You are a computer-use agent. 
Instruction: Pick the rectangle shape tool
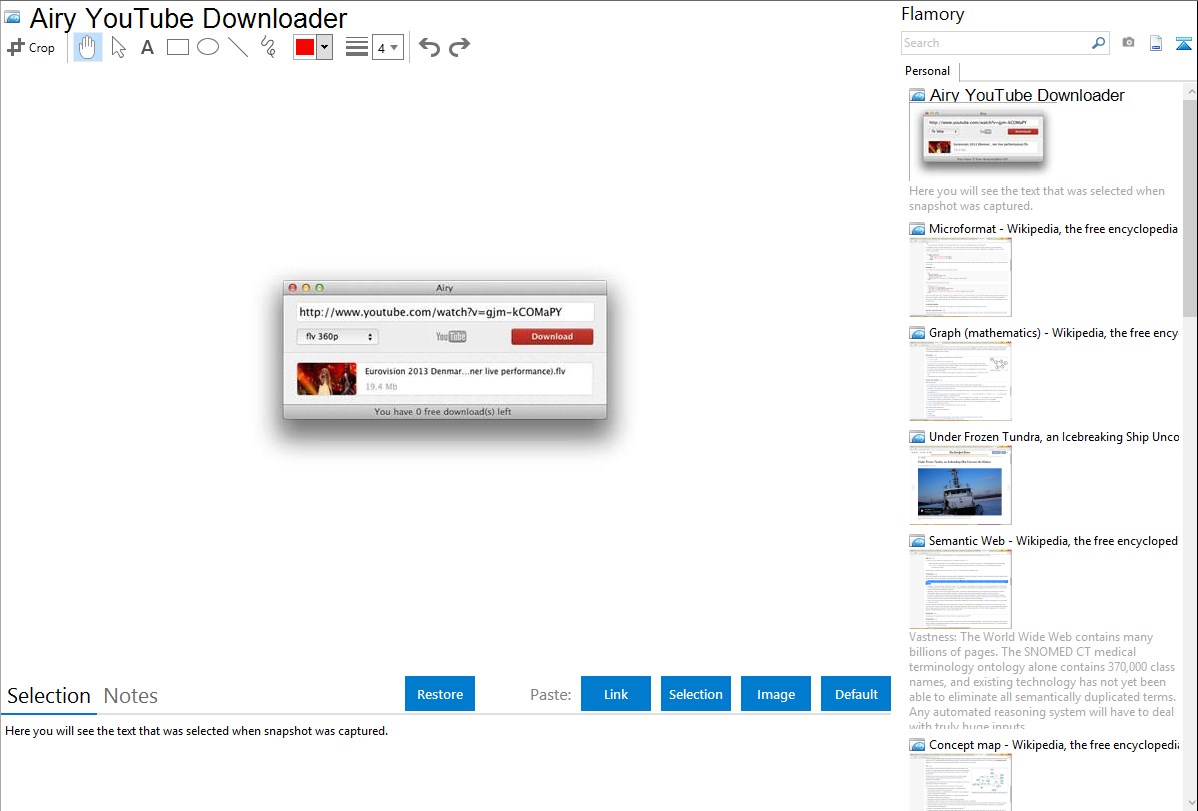(177, 47)
